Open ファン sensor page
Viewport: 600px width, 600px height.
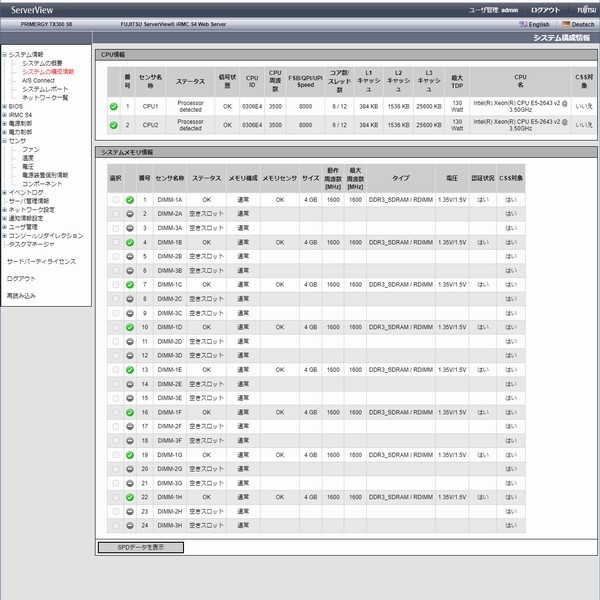(31, 149)
